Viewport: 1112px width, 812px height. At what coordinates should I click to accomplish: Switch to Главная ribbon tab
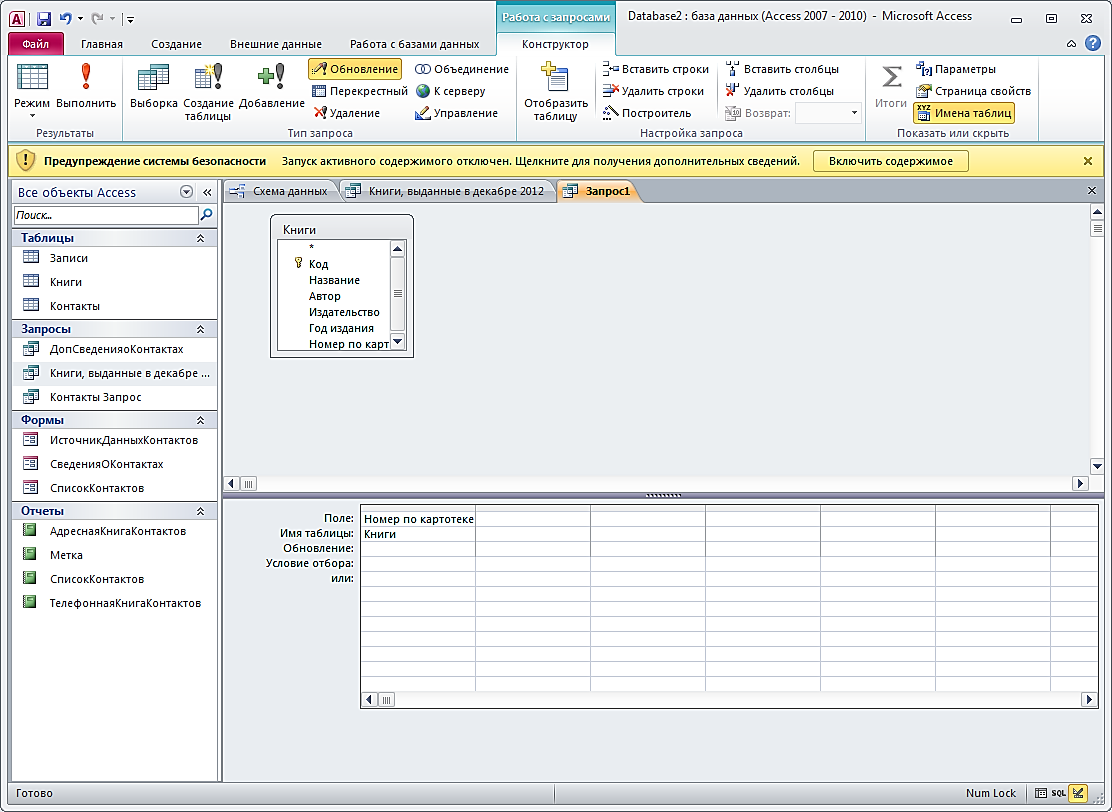pyautogui.click(x=101, y=44)
